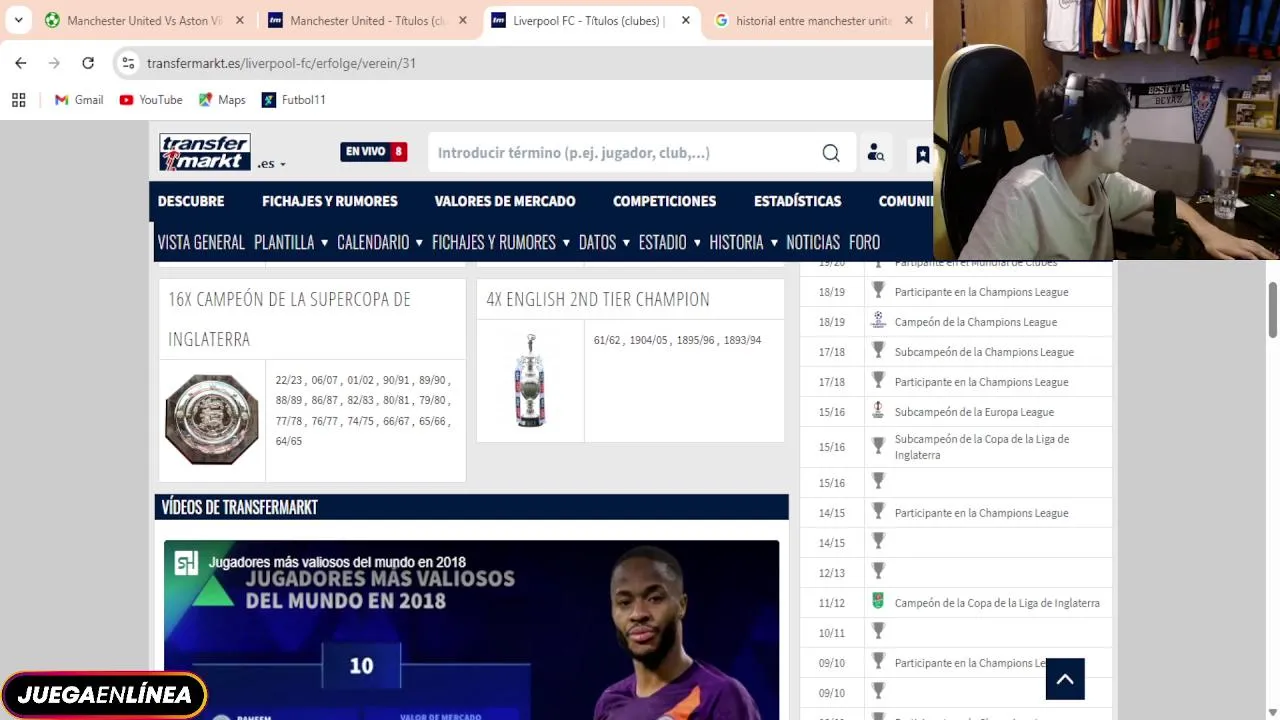The height and width of the screenshot is (720, 1280).
Task: Switch to Manchester United - Títulos tab
Action: [x=367, y=20]
